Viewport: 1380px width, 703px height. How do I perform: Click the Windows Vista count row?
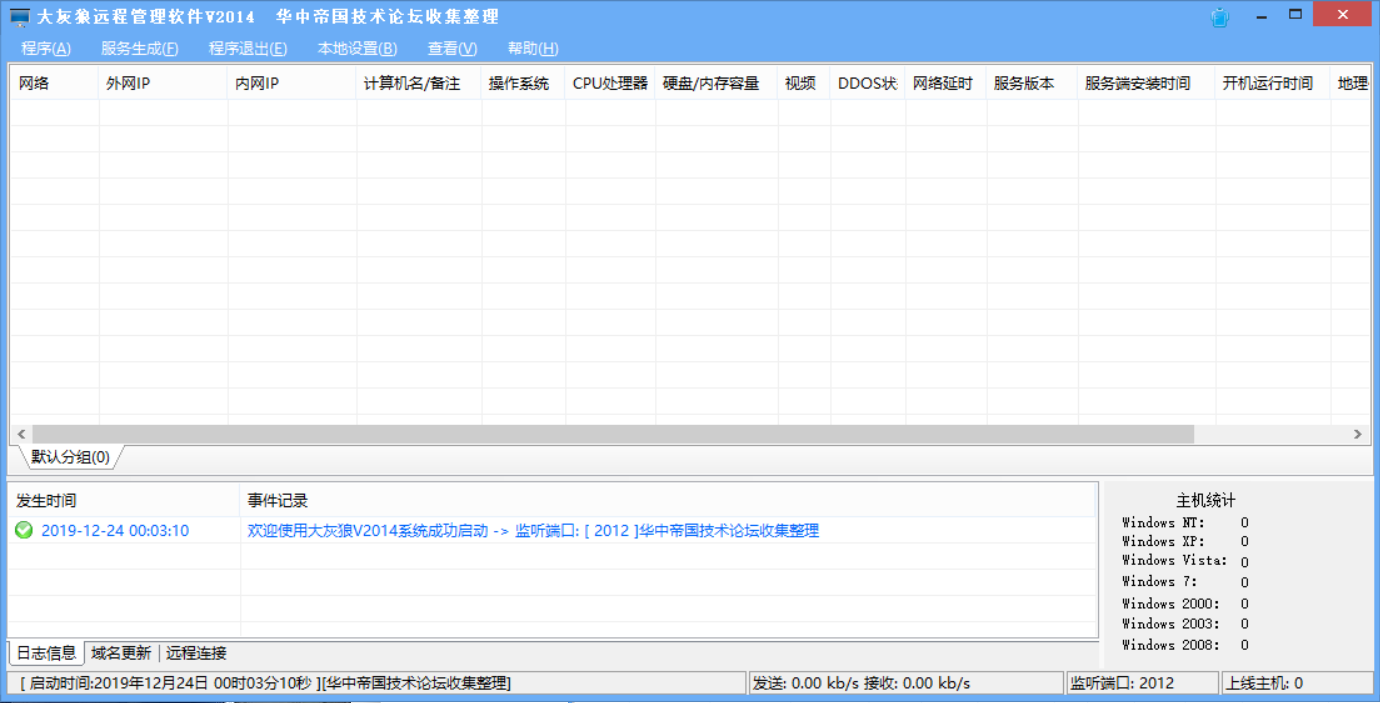(x=1185, y=561)
